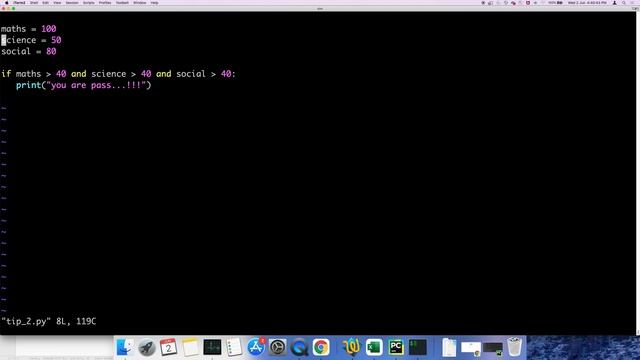This screenshot has height=360, width=640.
Task: Click the print("you are pass...!!!") statement
Action: click(84, 85)
